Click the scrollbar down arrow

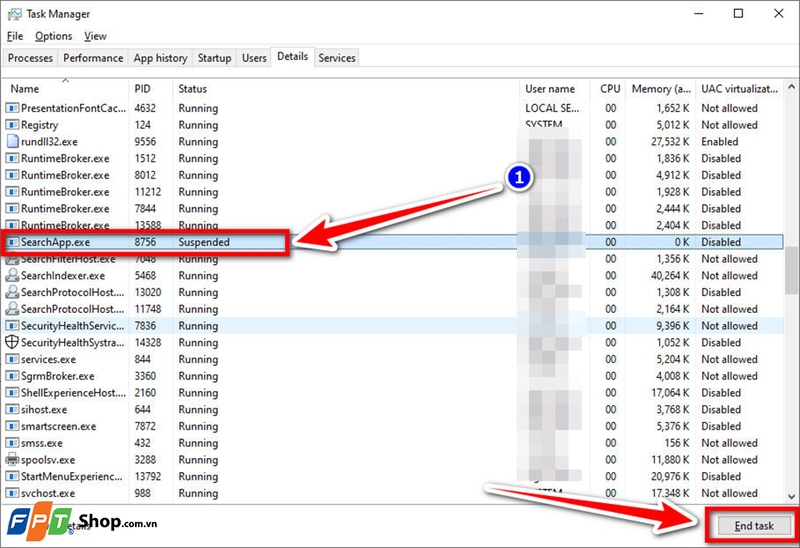click(x=791, y=496)
